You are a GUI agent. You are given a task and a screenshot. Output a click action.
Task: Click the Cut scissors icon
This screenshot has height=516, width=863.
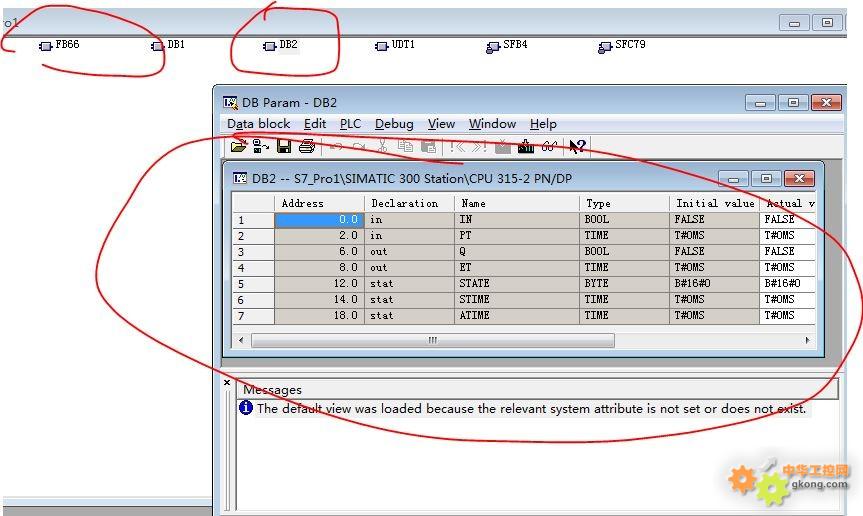382,146
